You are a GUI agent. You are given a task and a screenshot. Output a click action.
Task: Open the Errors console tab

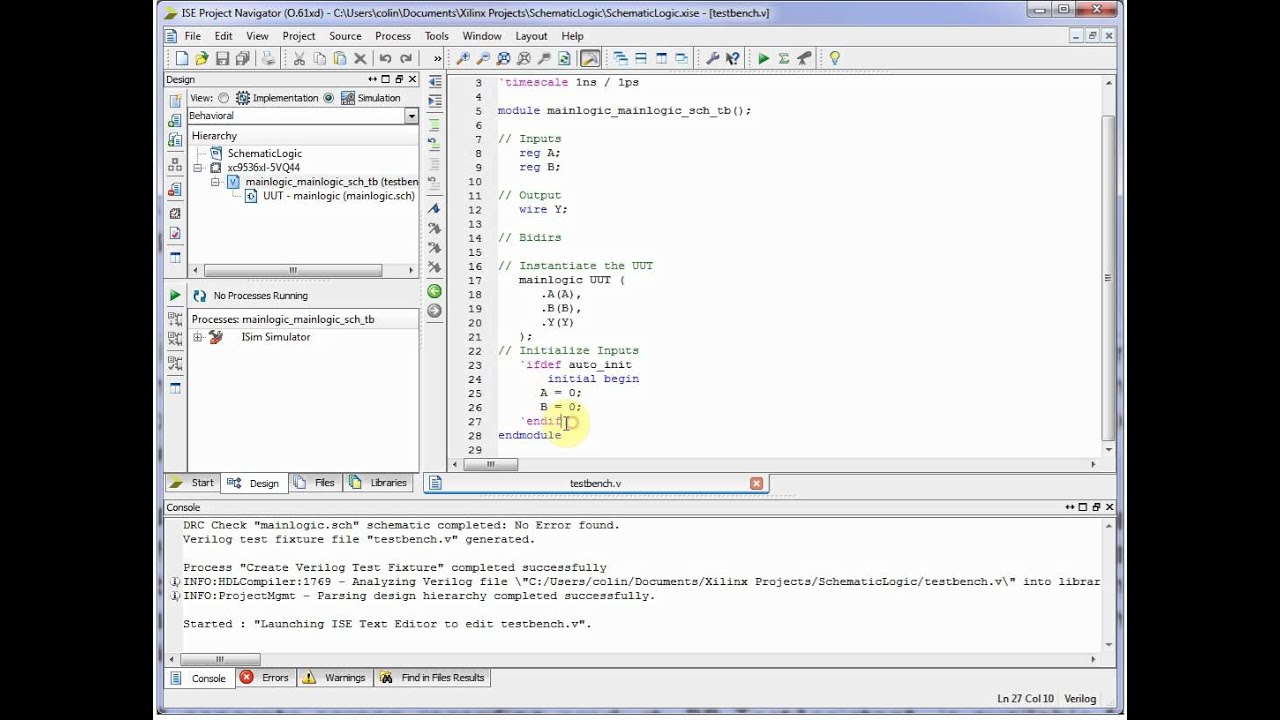click(265, 678)
